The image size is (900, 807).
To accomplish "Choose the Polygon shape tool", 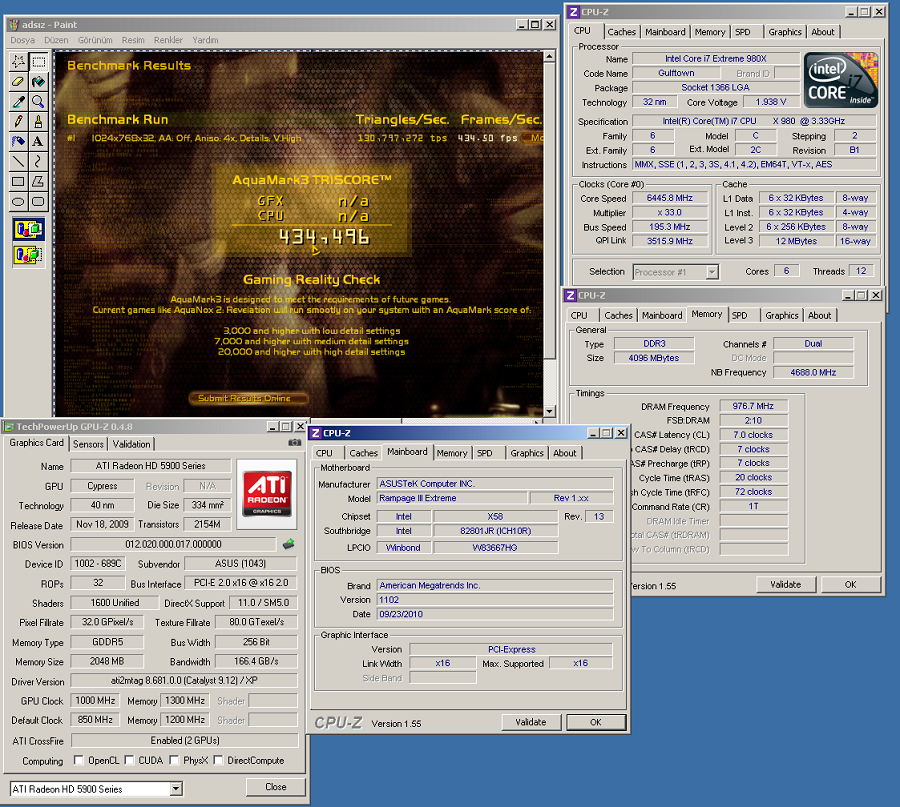I will [38, 181].
